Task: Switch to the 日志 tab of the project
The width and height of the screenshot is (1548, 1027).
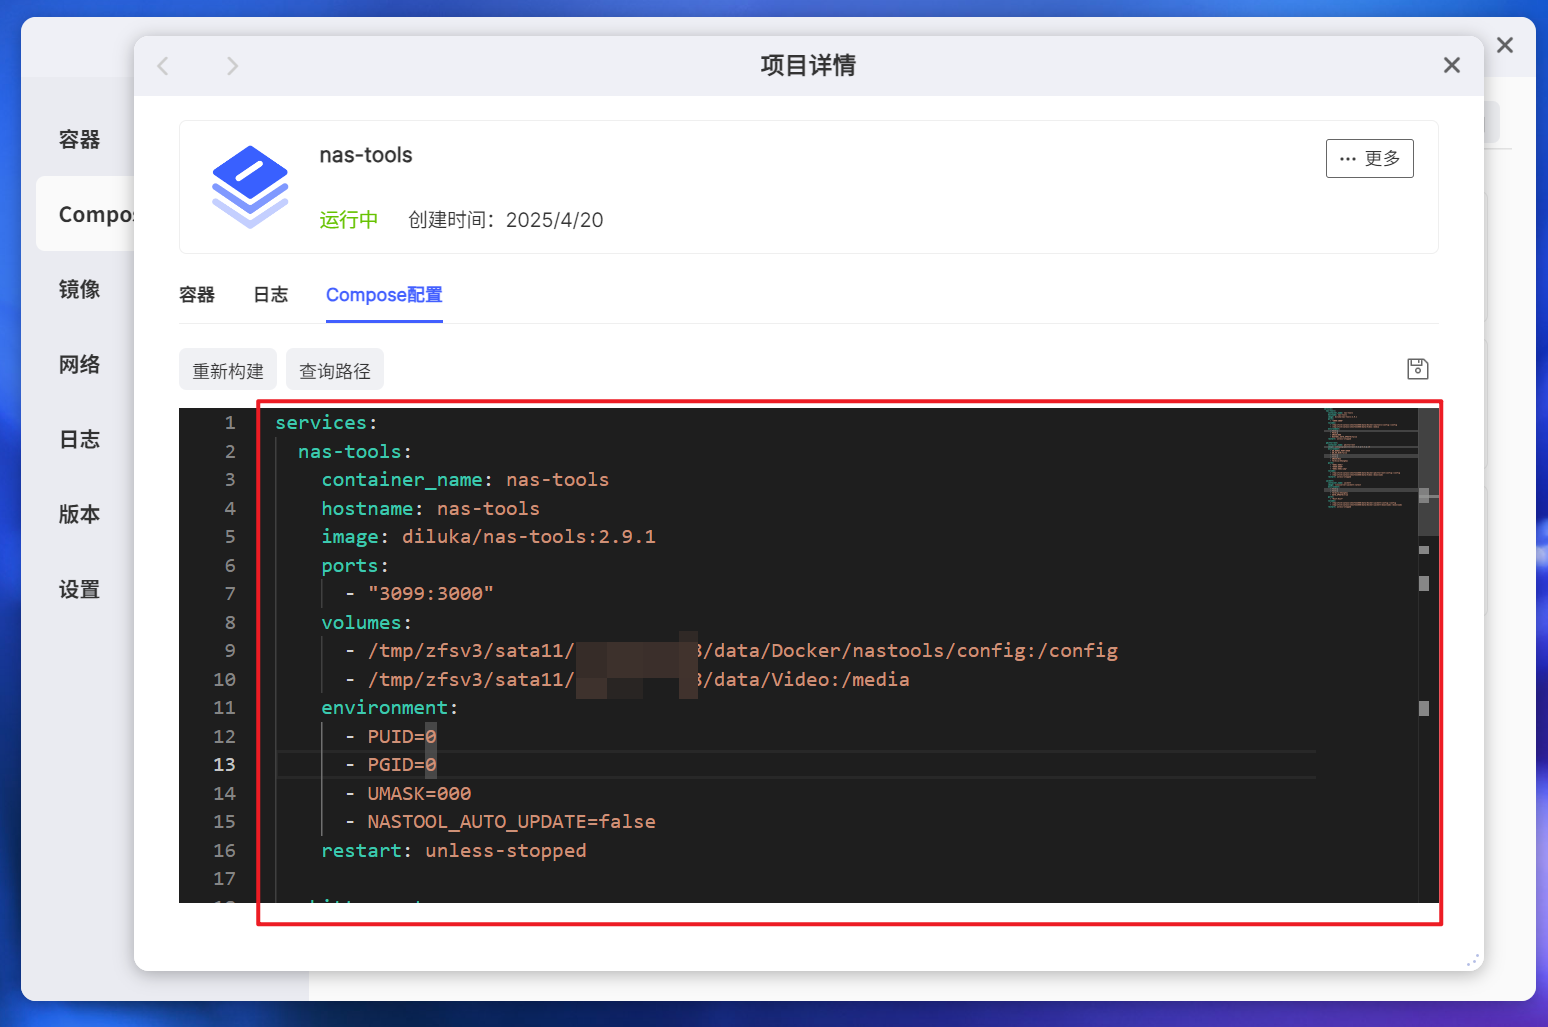Action: click(270, 295)
